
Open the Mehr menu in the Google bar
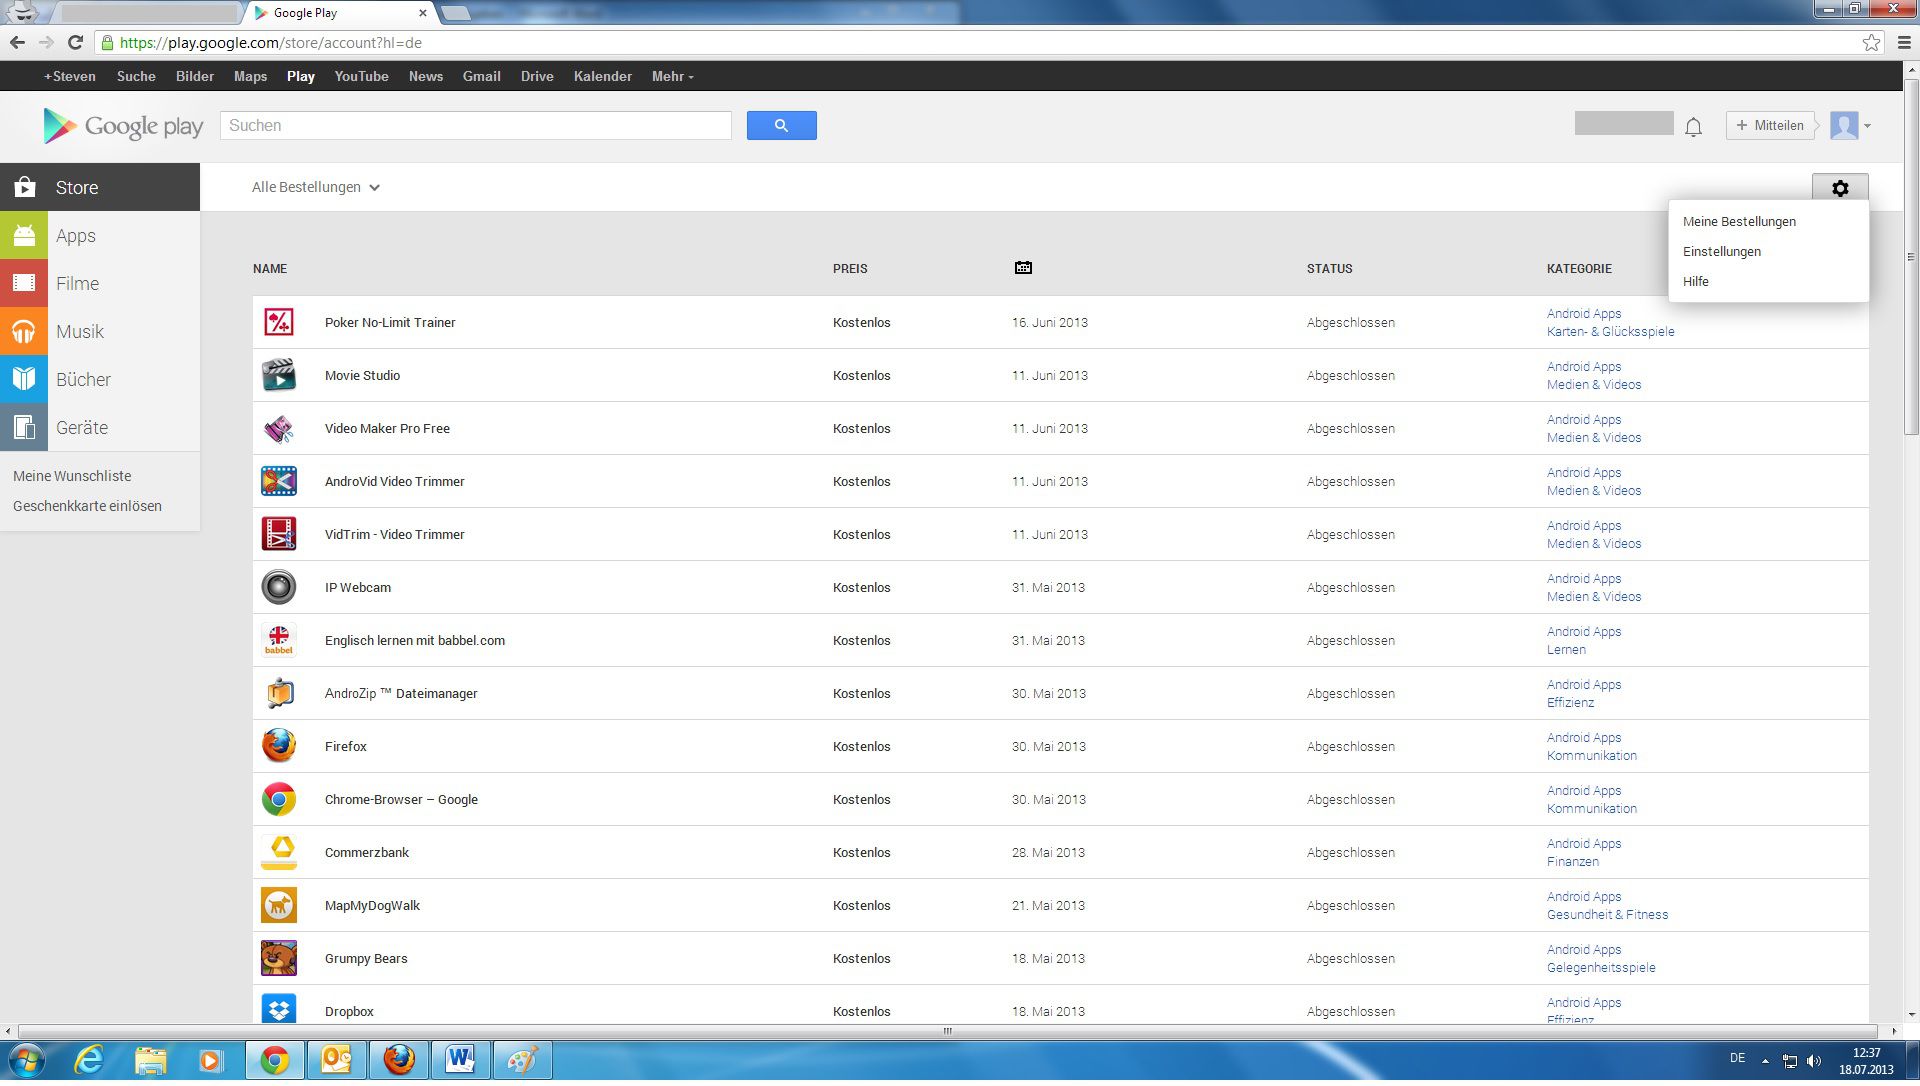[672, 76]
